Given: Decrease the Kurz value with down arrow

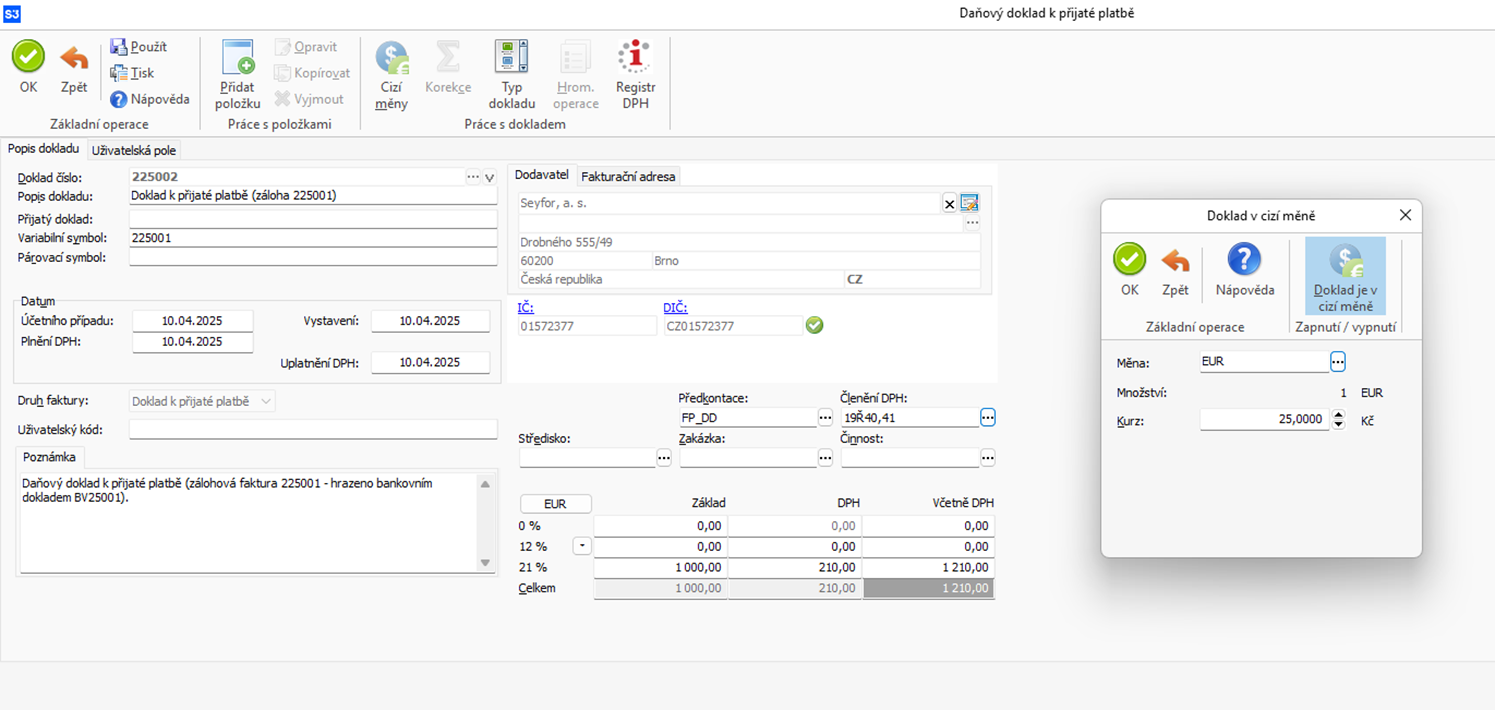Looking at the screenshot, I should tap(1339, 426).
